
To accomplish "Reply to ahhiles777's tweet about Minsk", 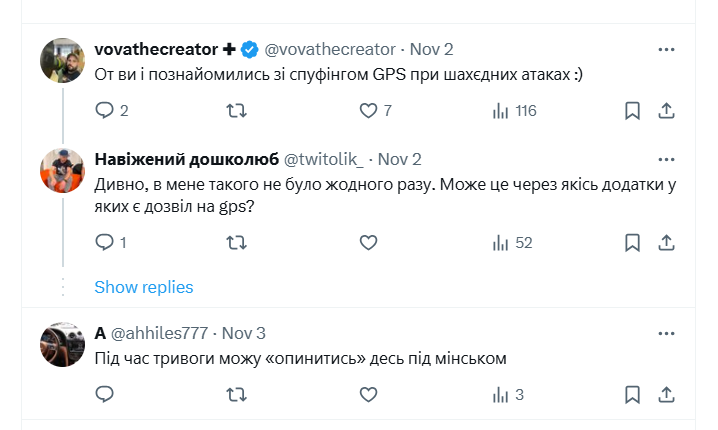I will (x=105, y=395).
